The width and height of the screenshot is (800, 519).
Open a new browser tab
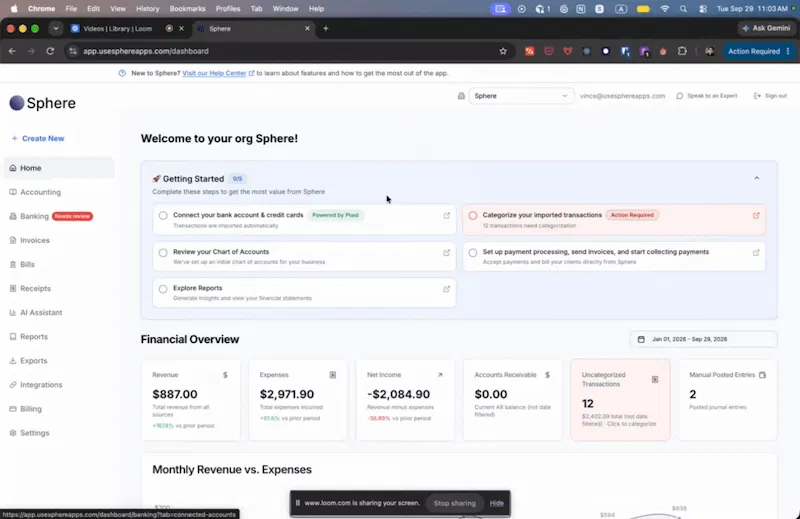coord(326,29)
